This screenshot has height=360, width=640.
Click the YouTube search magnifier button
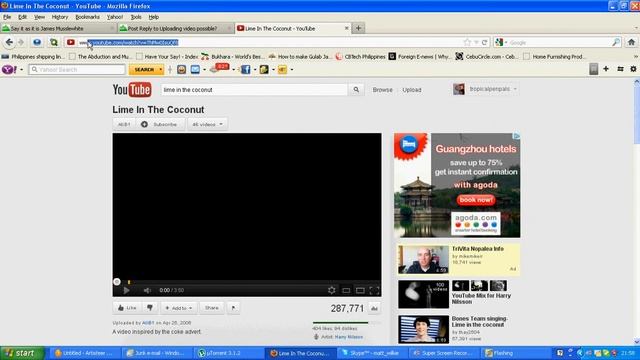[356, 89]
